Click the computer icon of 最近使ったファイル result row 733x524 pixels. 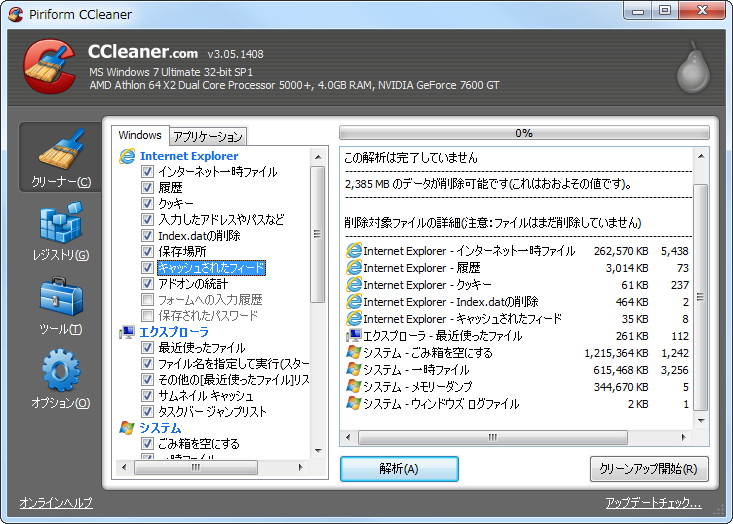point(354,336)
